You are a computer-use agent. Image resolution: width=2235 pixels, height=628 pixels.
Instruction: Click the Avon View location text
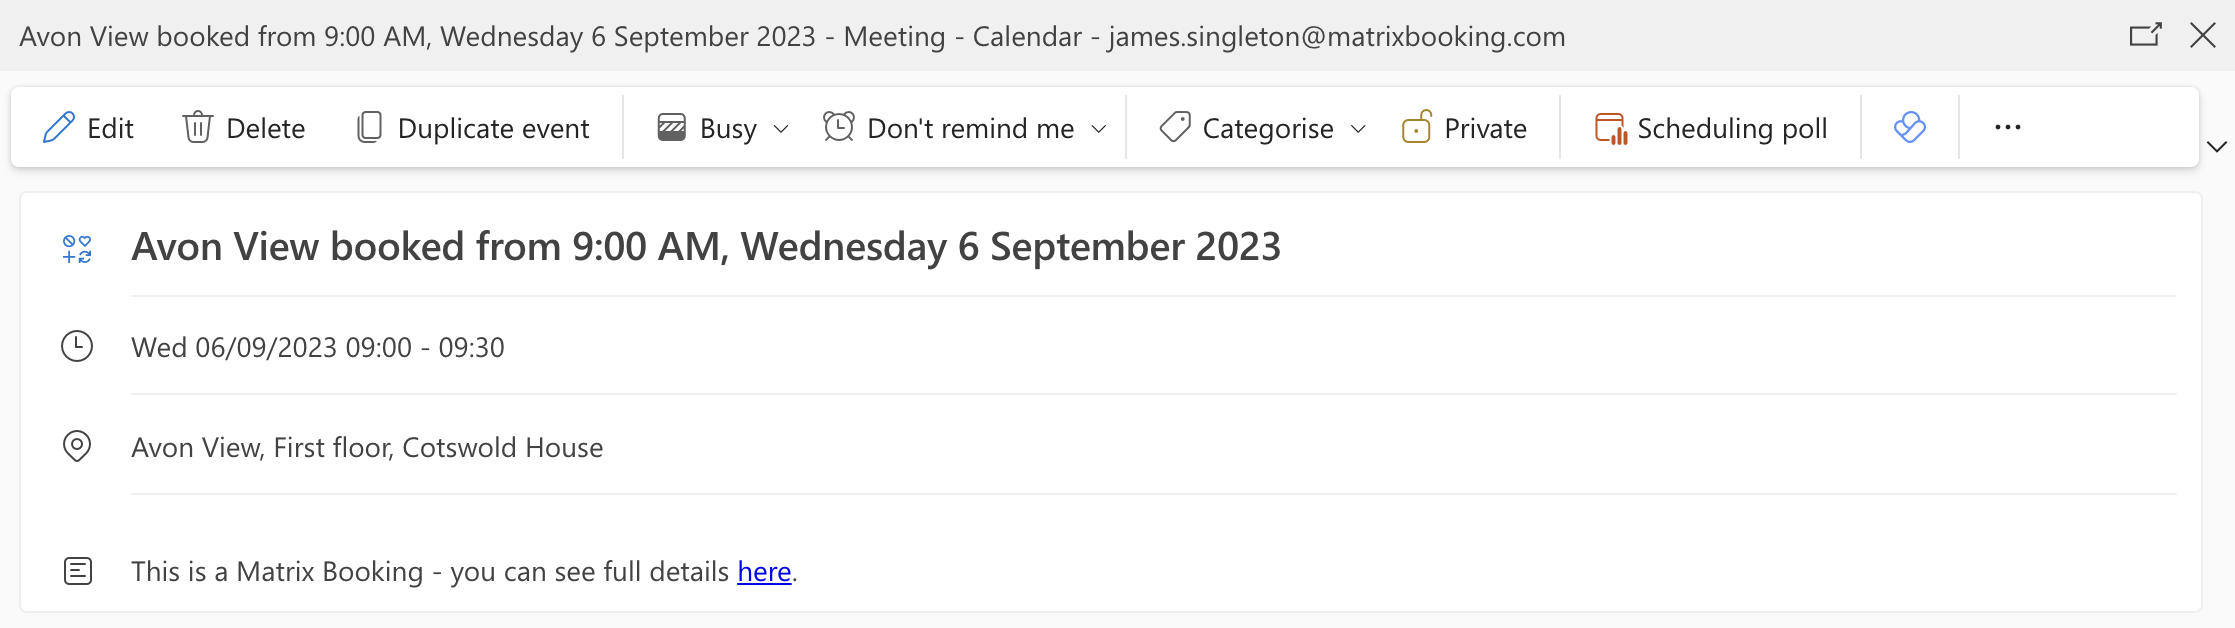(367, 448)
